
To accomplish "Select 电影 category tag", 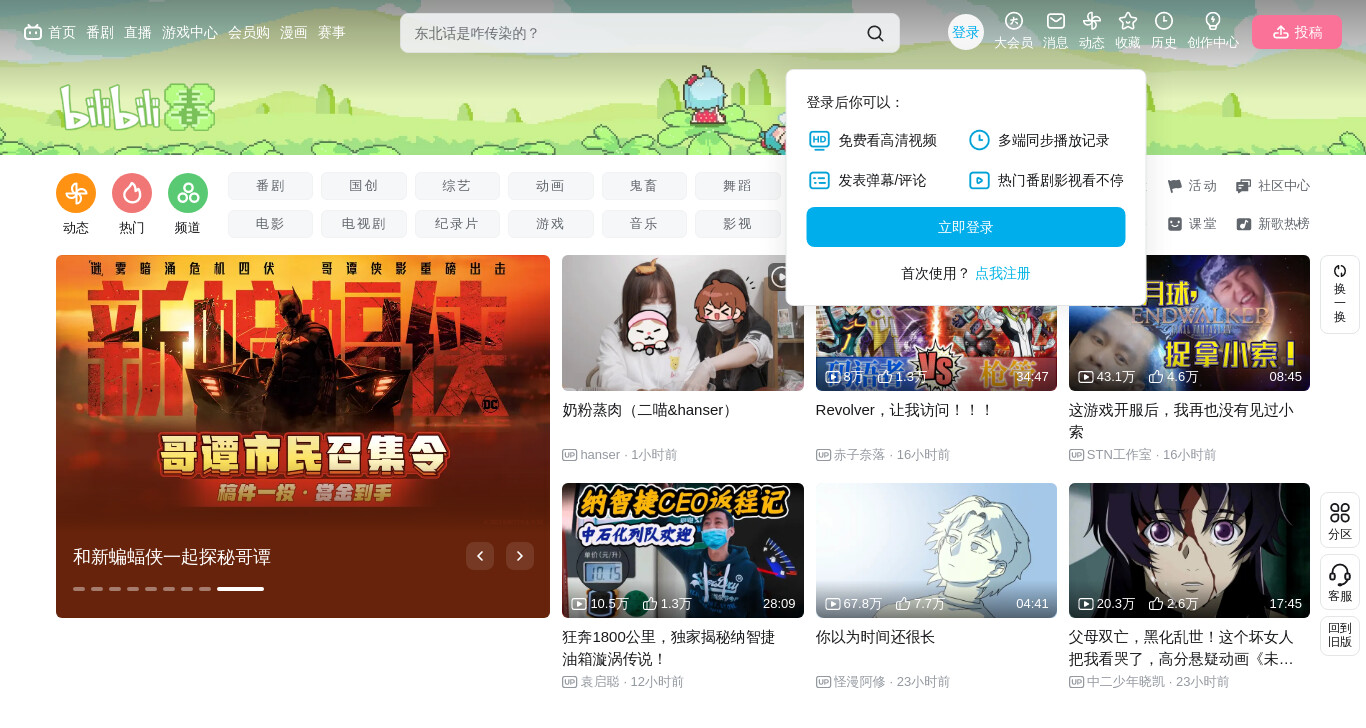I will tap(270, 224).
